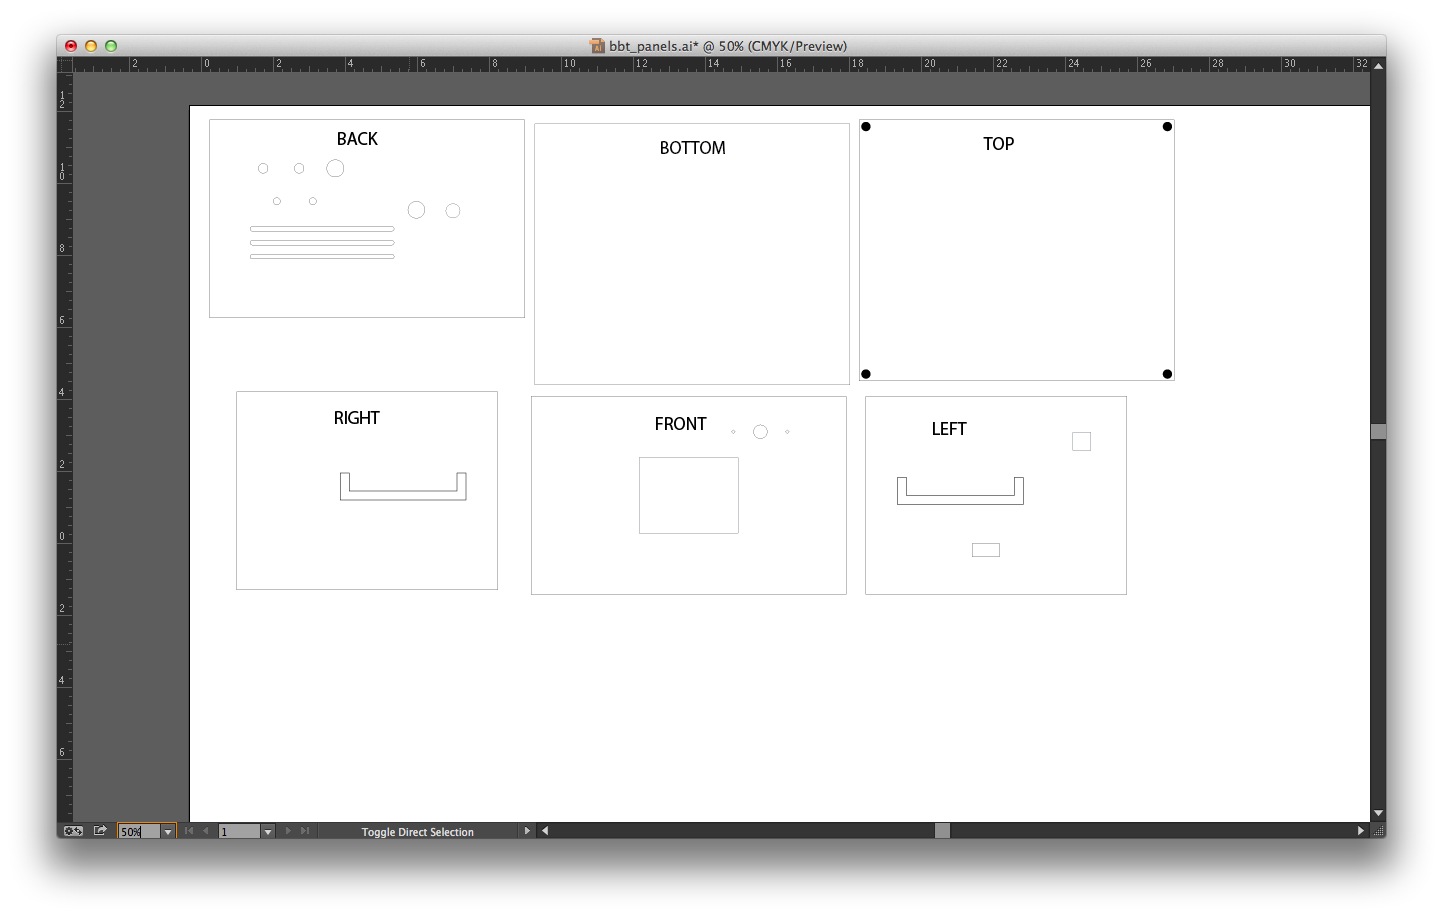Select the circle between the dots in FRONT panel
This screenshot has width=1443, height=917.
point(760,432)
